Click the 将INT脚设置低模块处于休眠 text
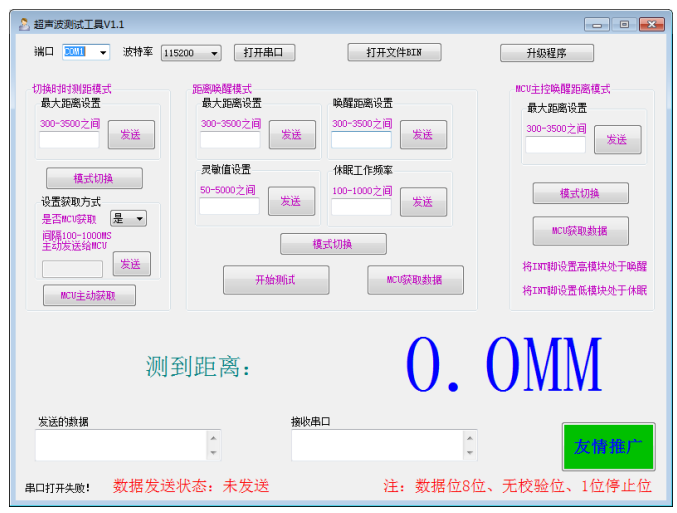Viewport: 677px width, 513px height. point(585,290)
